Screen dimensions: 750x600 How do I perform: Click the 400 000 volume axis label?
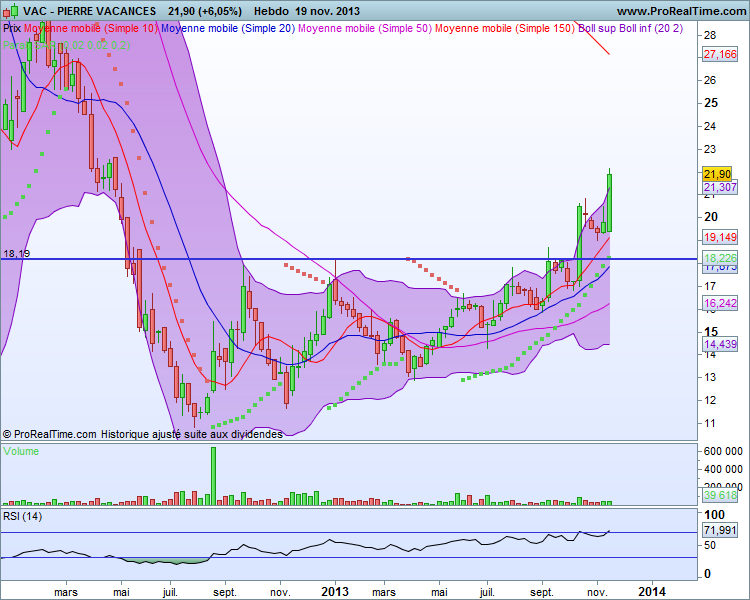723,469
